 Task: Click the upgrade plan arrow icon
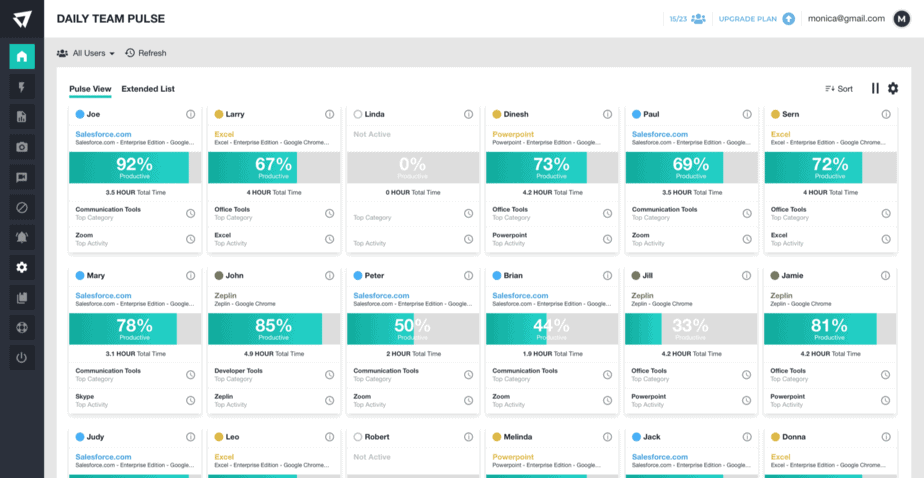pos(788,19)
